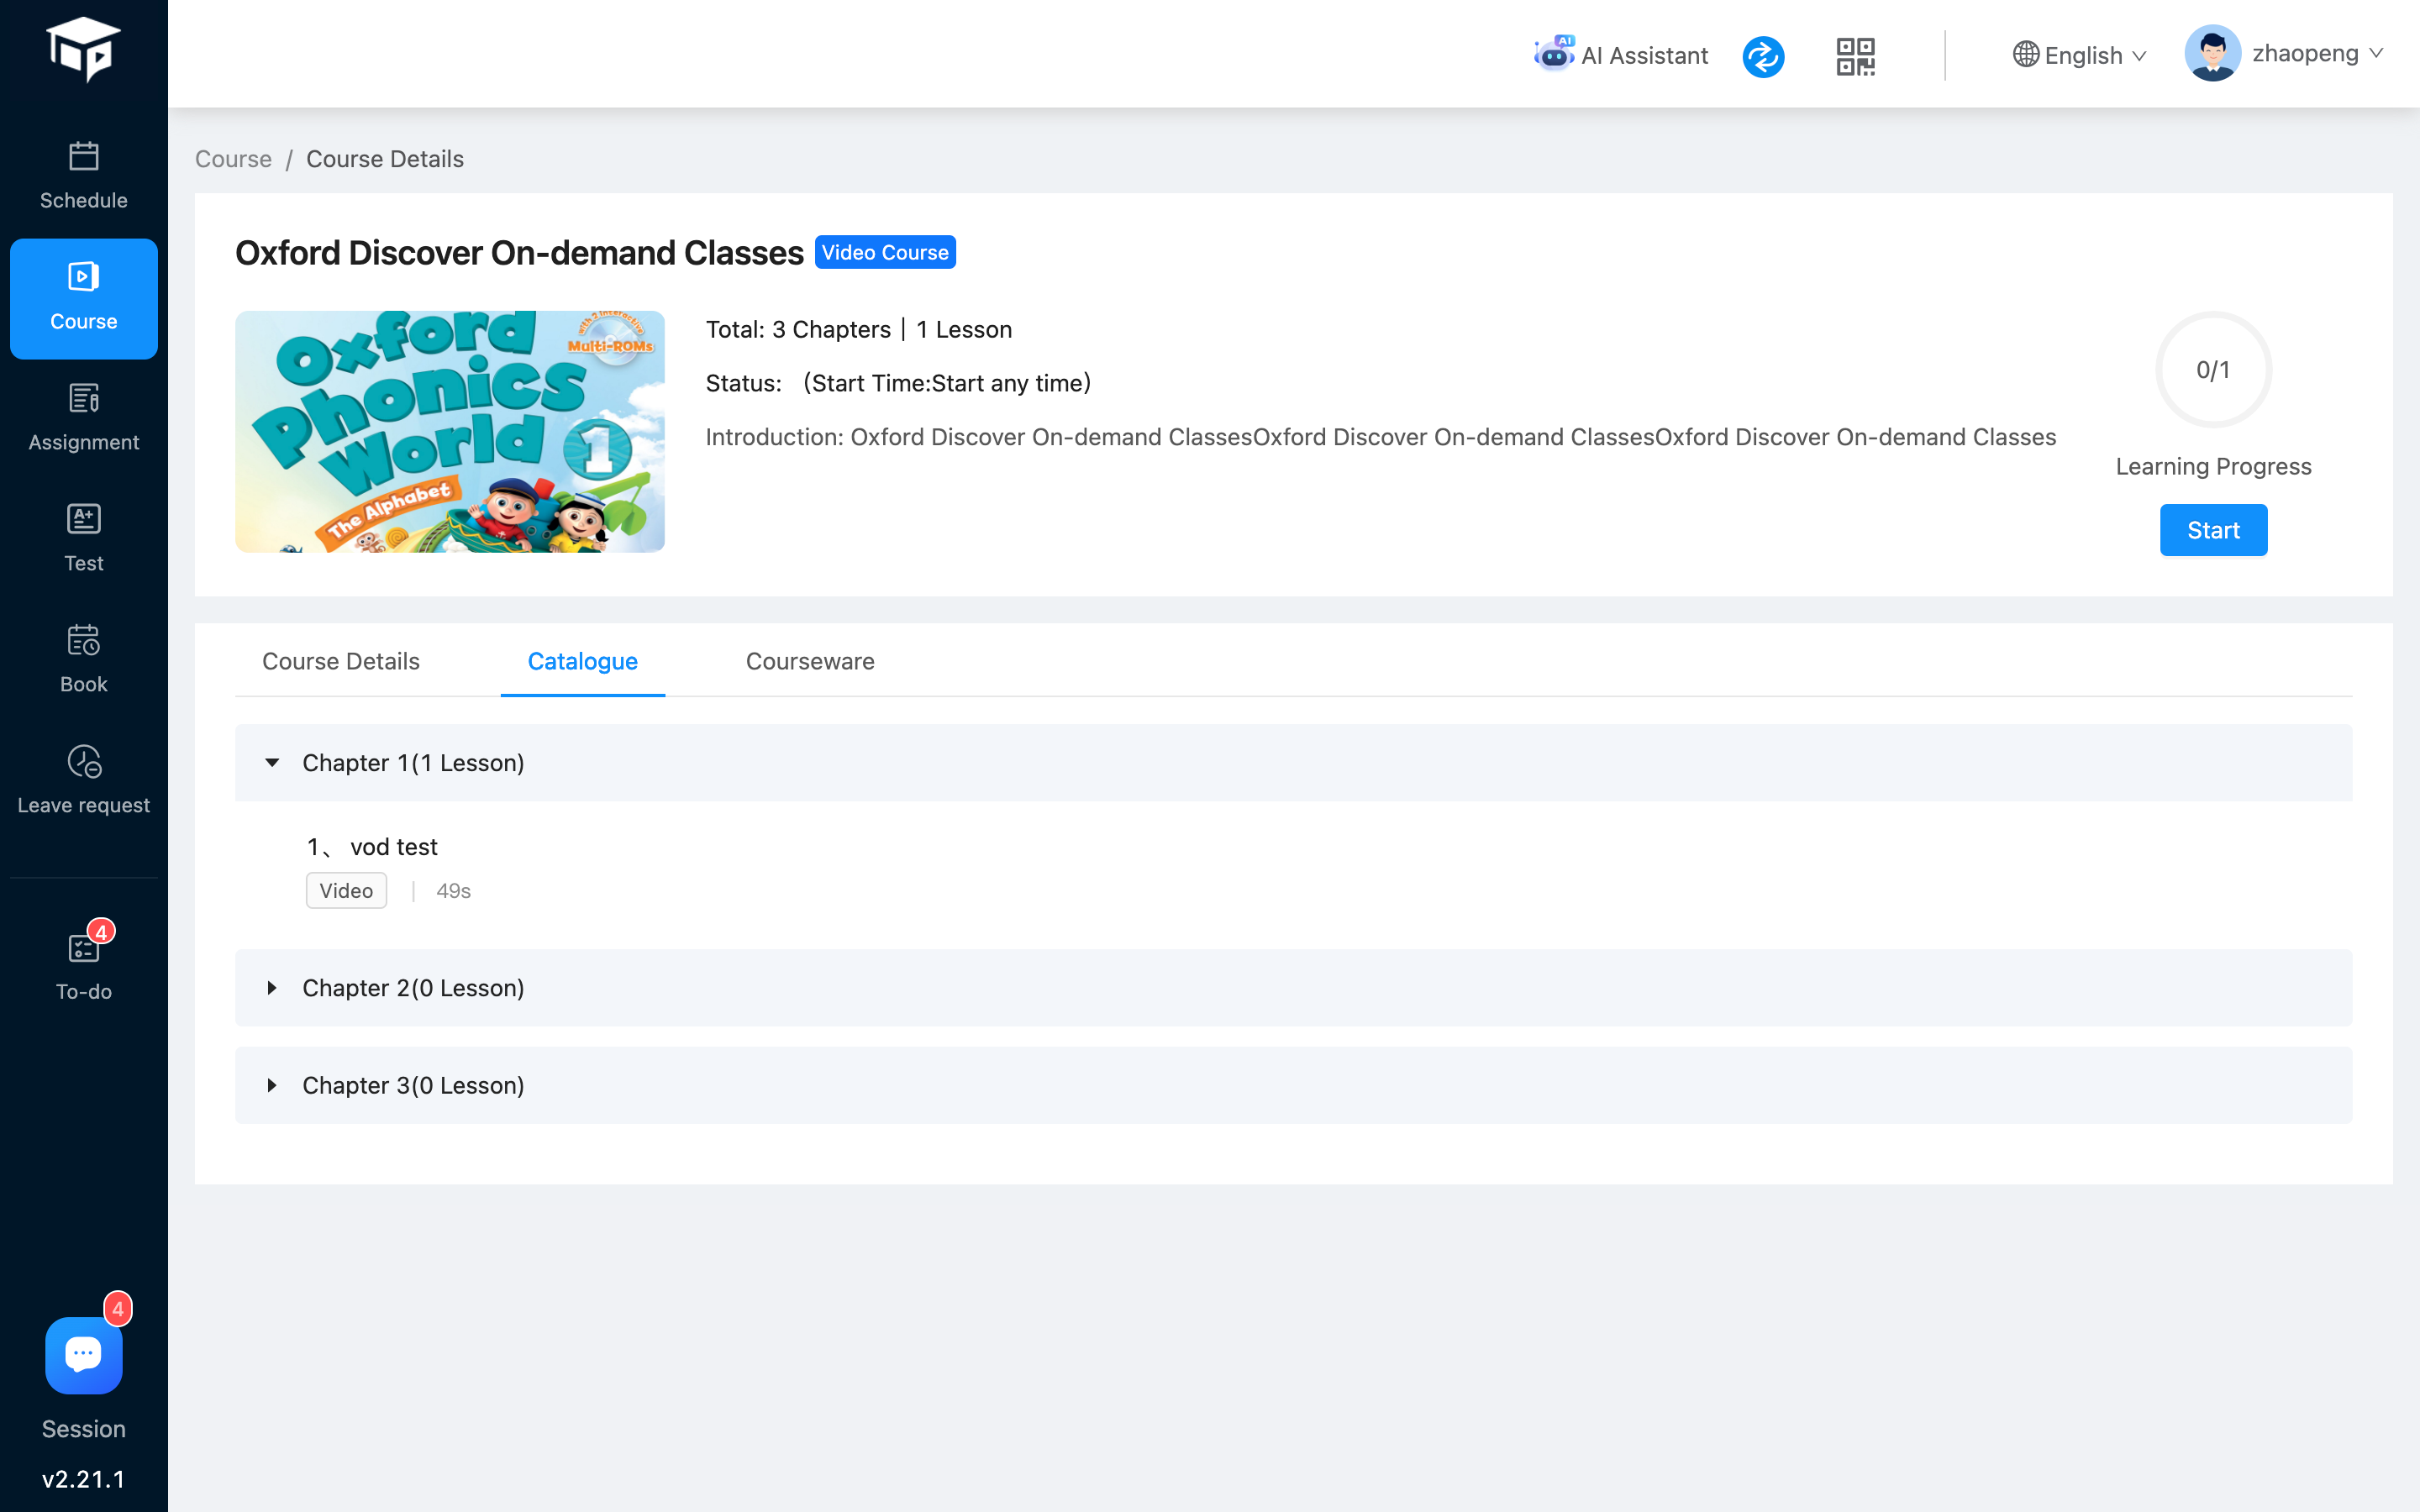
Task: Open Leave request from sidebar
Action: [x=83, y=762]
